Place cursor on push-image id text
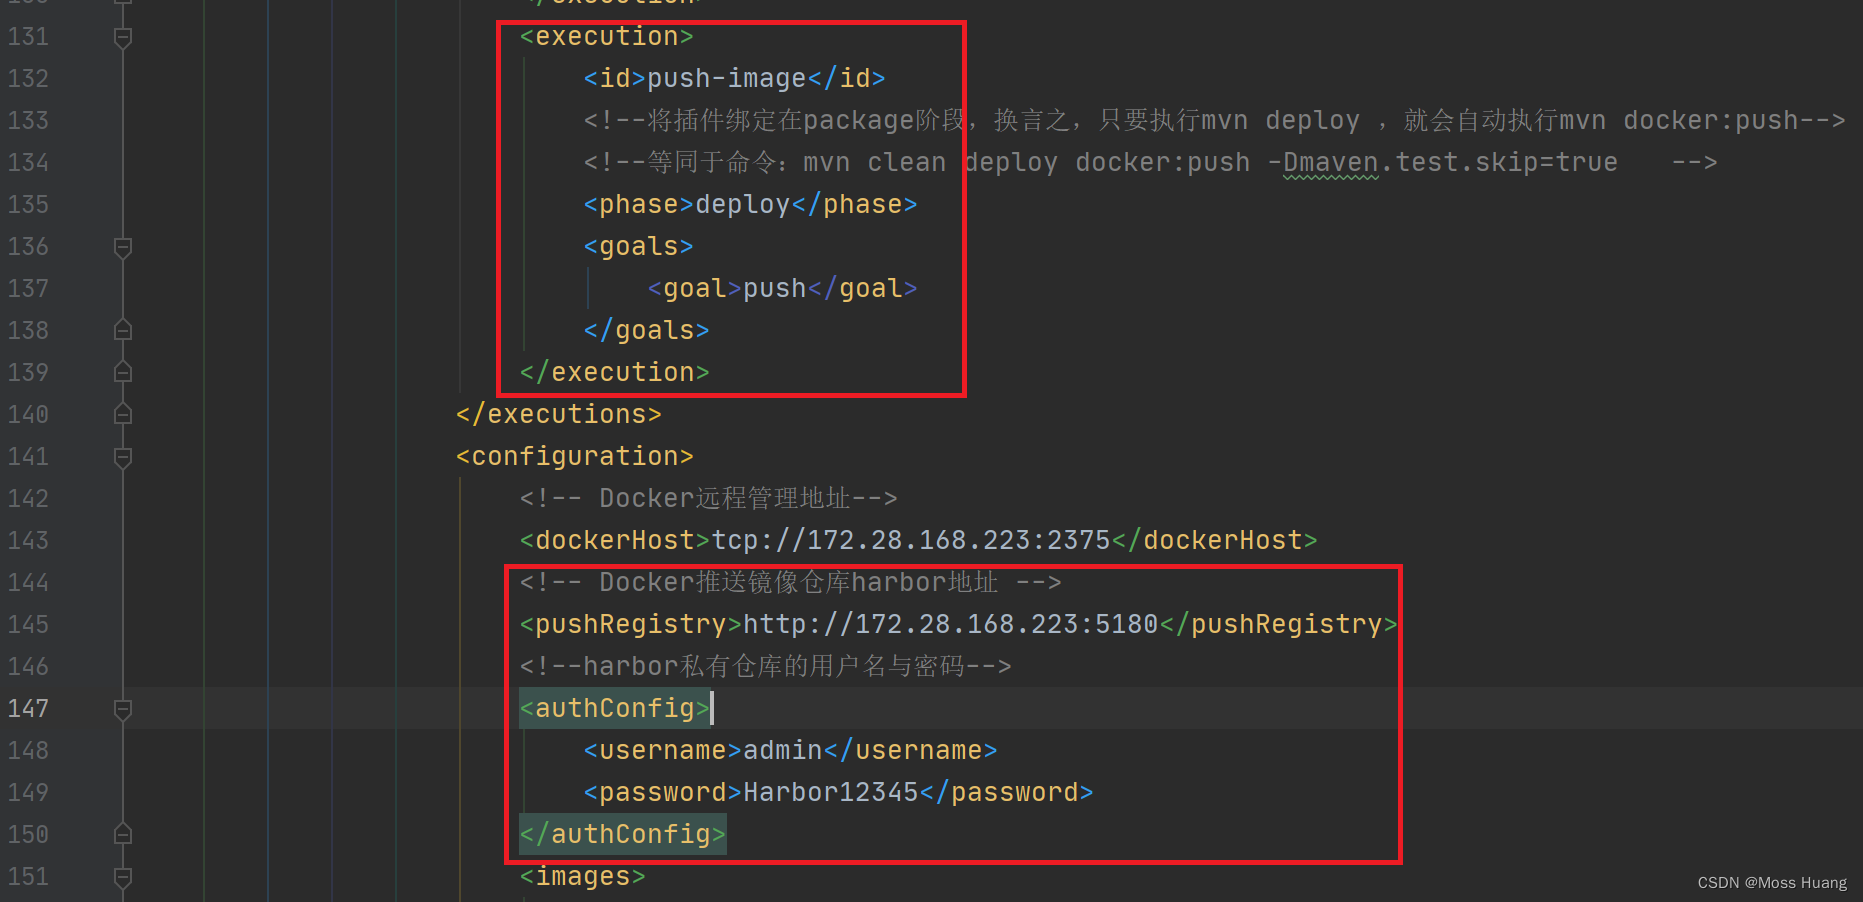Image resolution: width=1863 pixels, height=902 pixels. [726, 78]
